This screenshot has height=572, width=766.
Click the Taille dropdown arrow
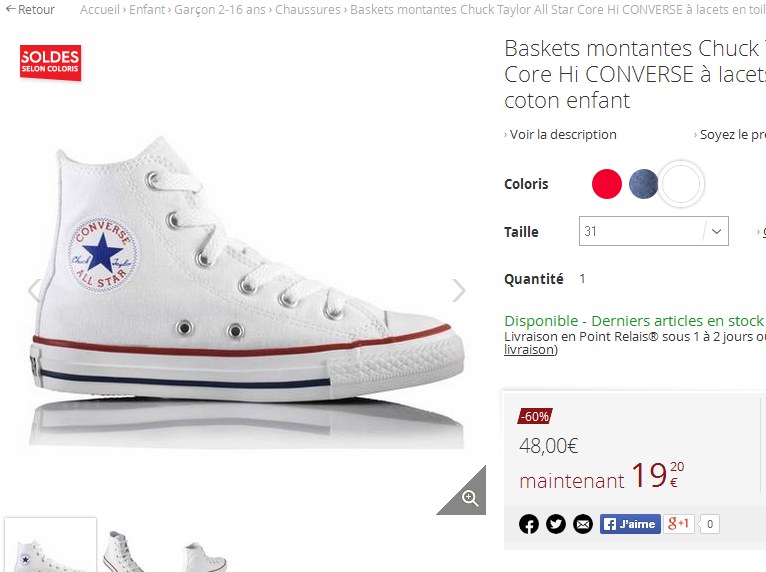coord(716,231)
